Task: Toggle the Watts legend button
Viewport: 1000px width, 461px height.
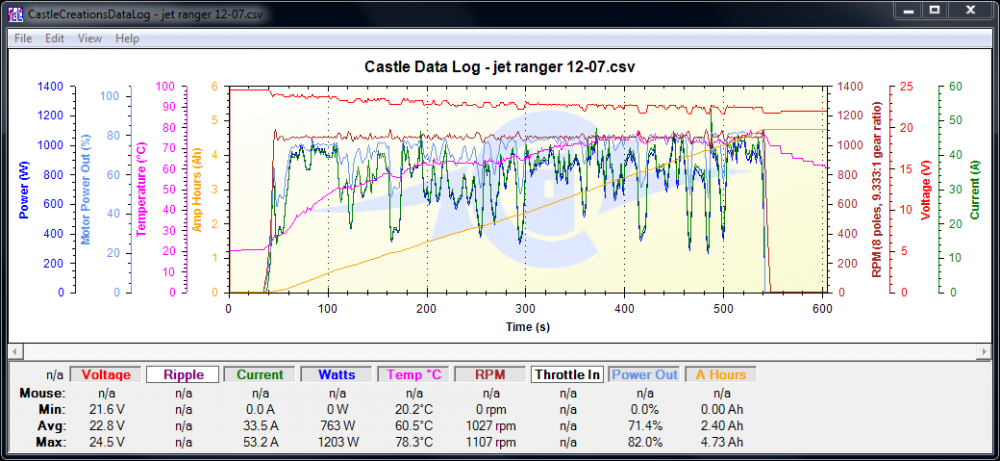Action: coord(335,375)
